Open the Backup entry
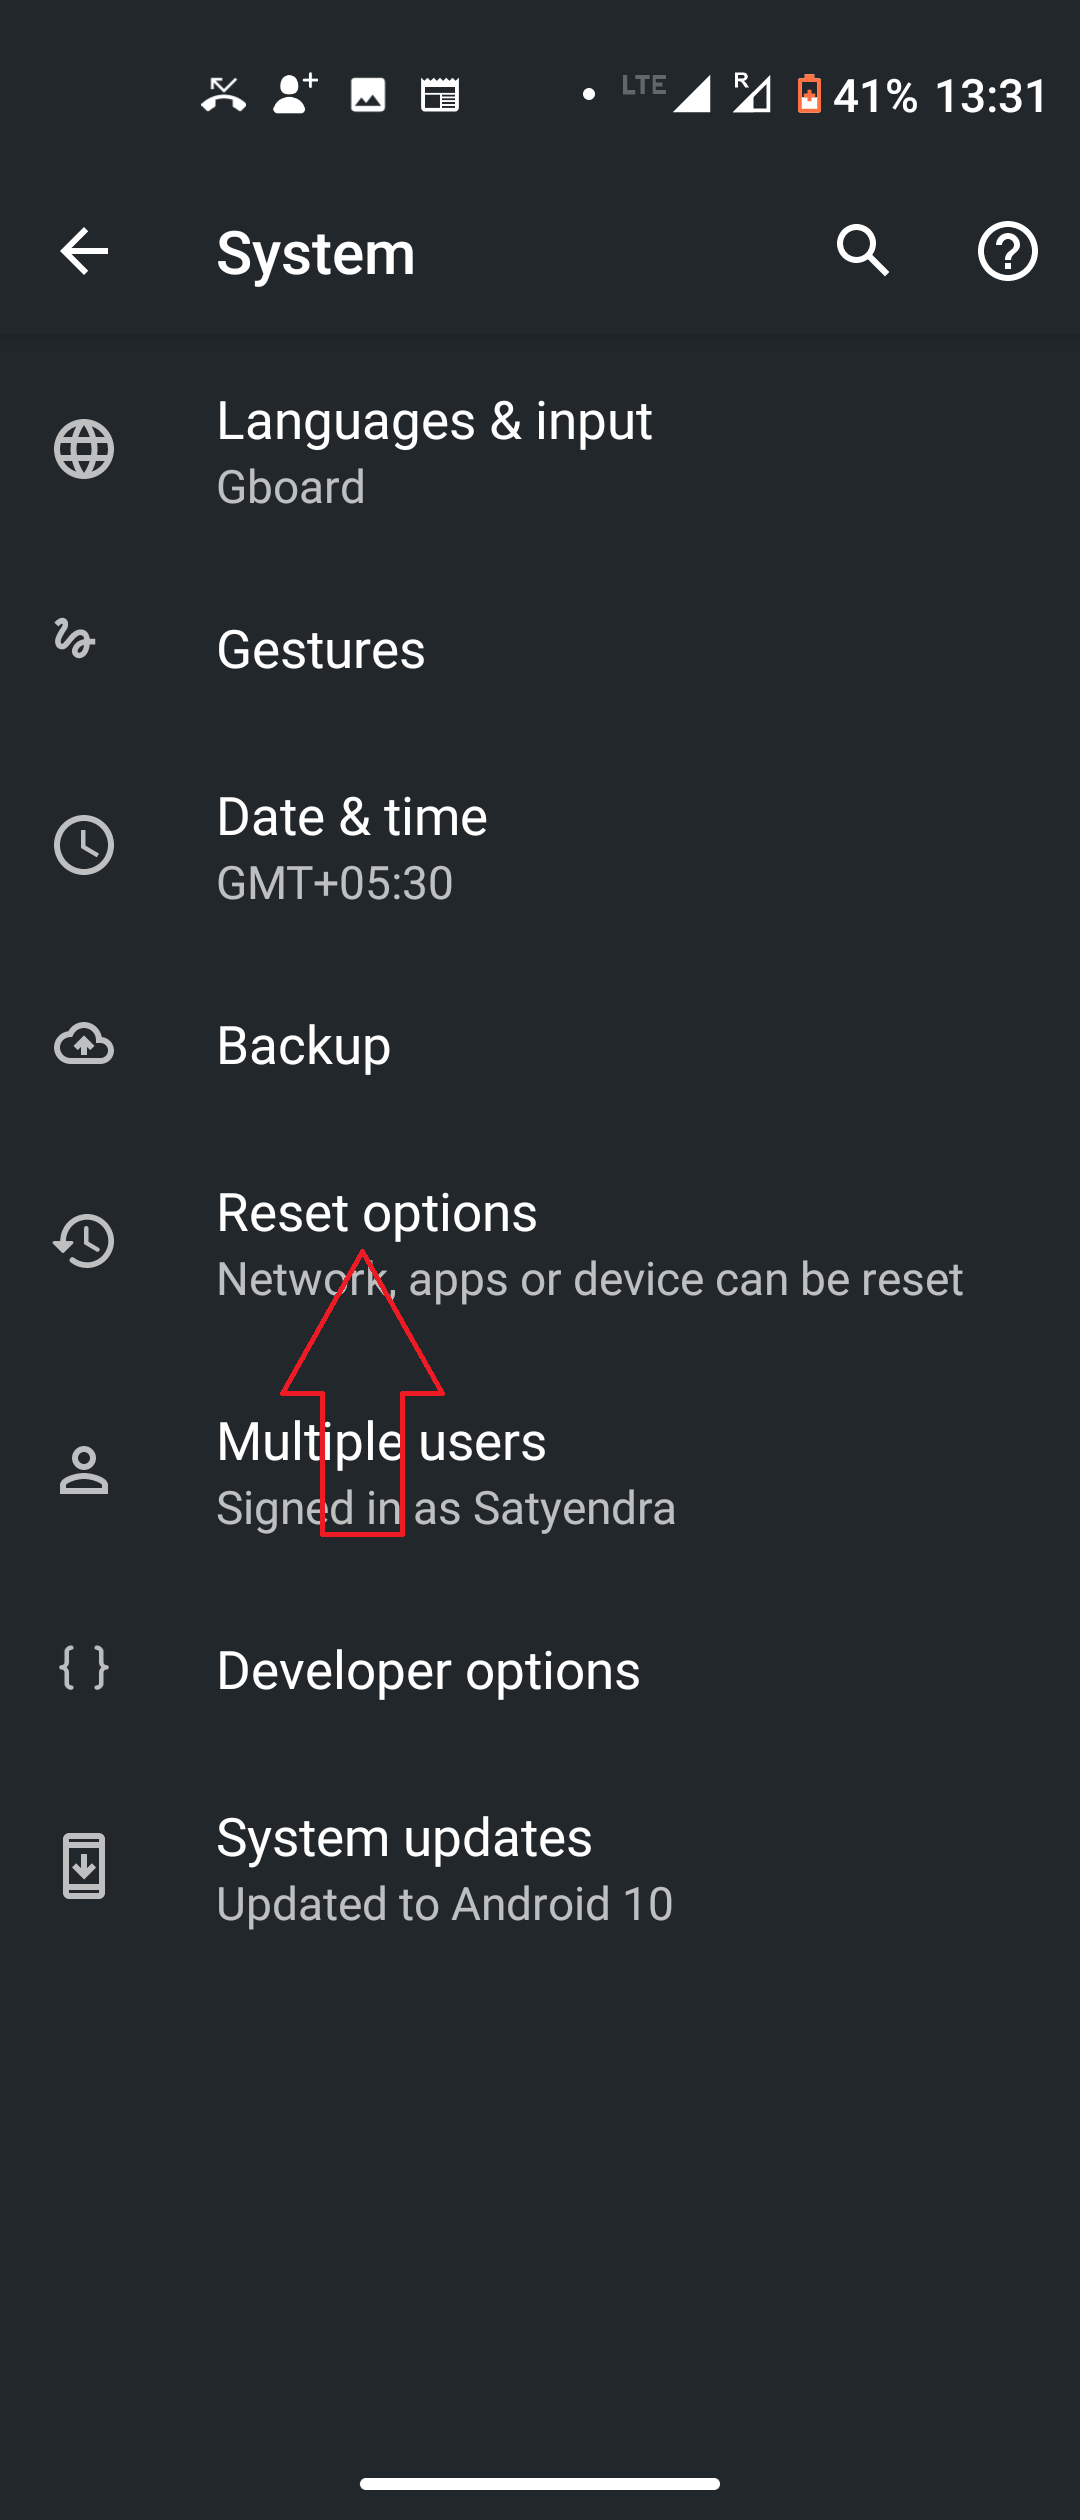The width and height of the screenshot is (1080, 2520). tap(540, 1045)
